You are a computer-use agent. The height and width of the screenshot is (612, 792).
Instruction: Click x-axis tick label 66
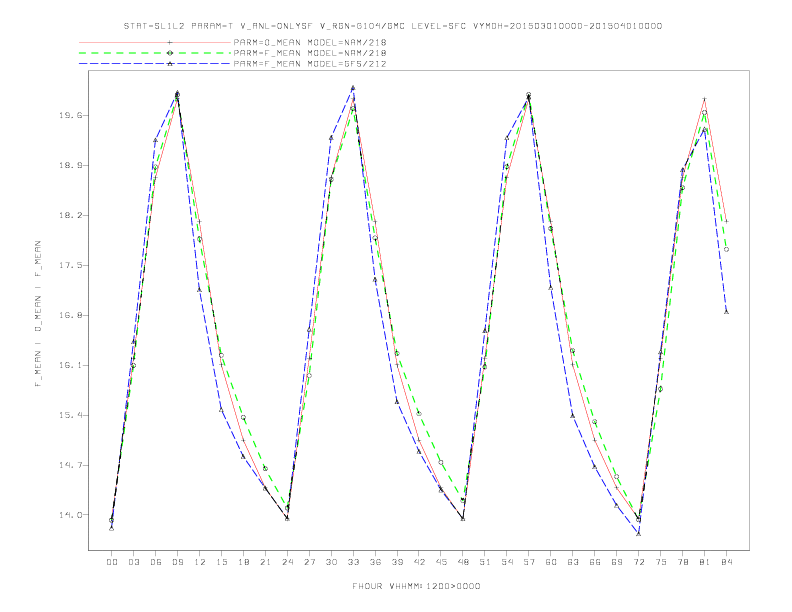(595, 562)
